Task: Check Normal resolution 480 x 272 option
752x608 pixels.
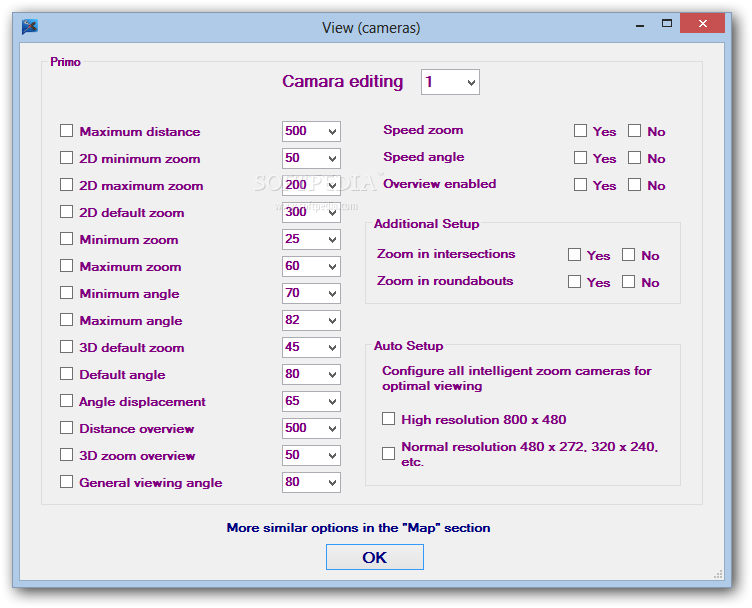Action: 388,453
